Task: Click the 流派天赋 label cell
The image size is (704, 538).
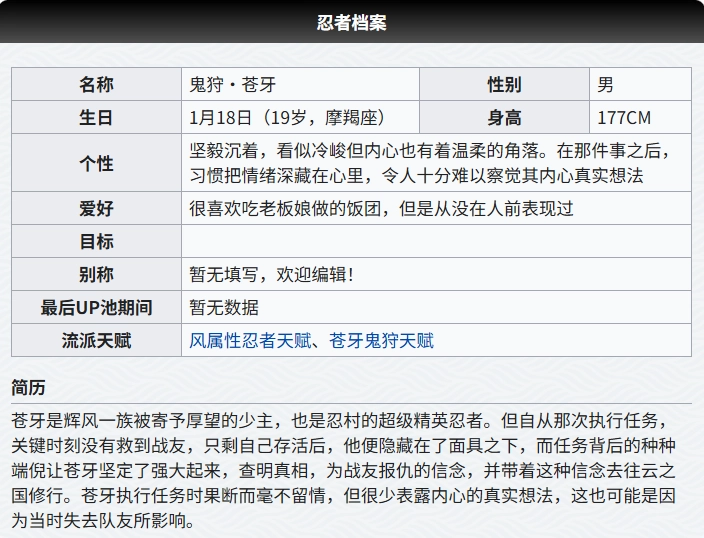Action: (96, 341)
